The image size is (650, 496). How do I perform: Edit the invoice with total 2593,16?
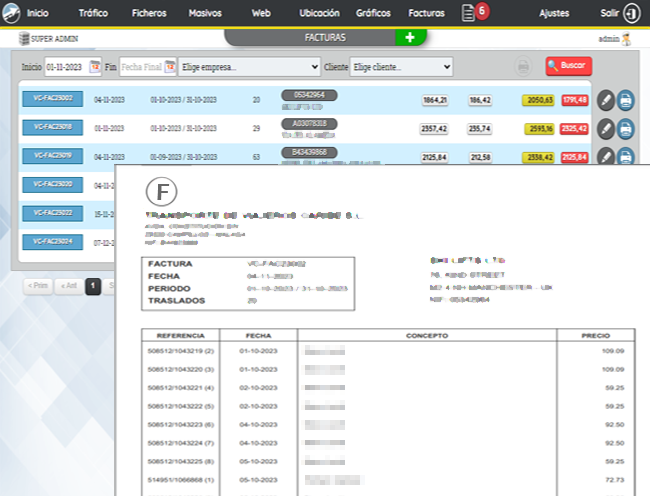pyautogui.click(x=606, y=129)
